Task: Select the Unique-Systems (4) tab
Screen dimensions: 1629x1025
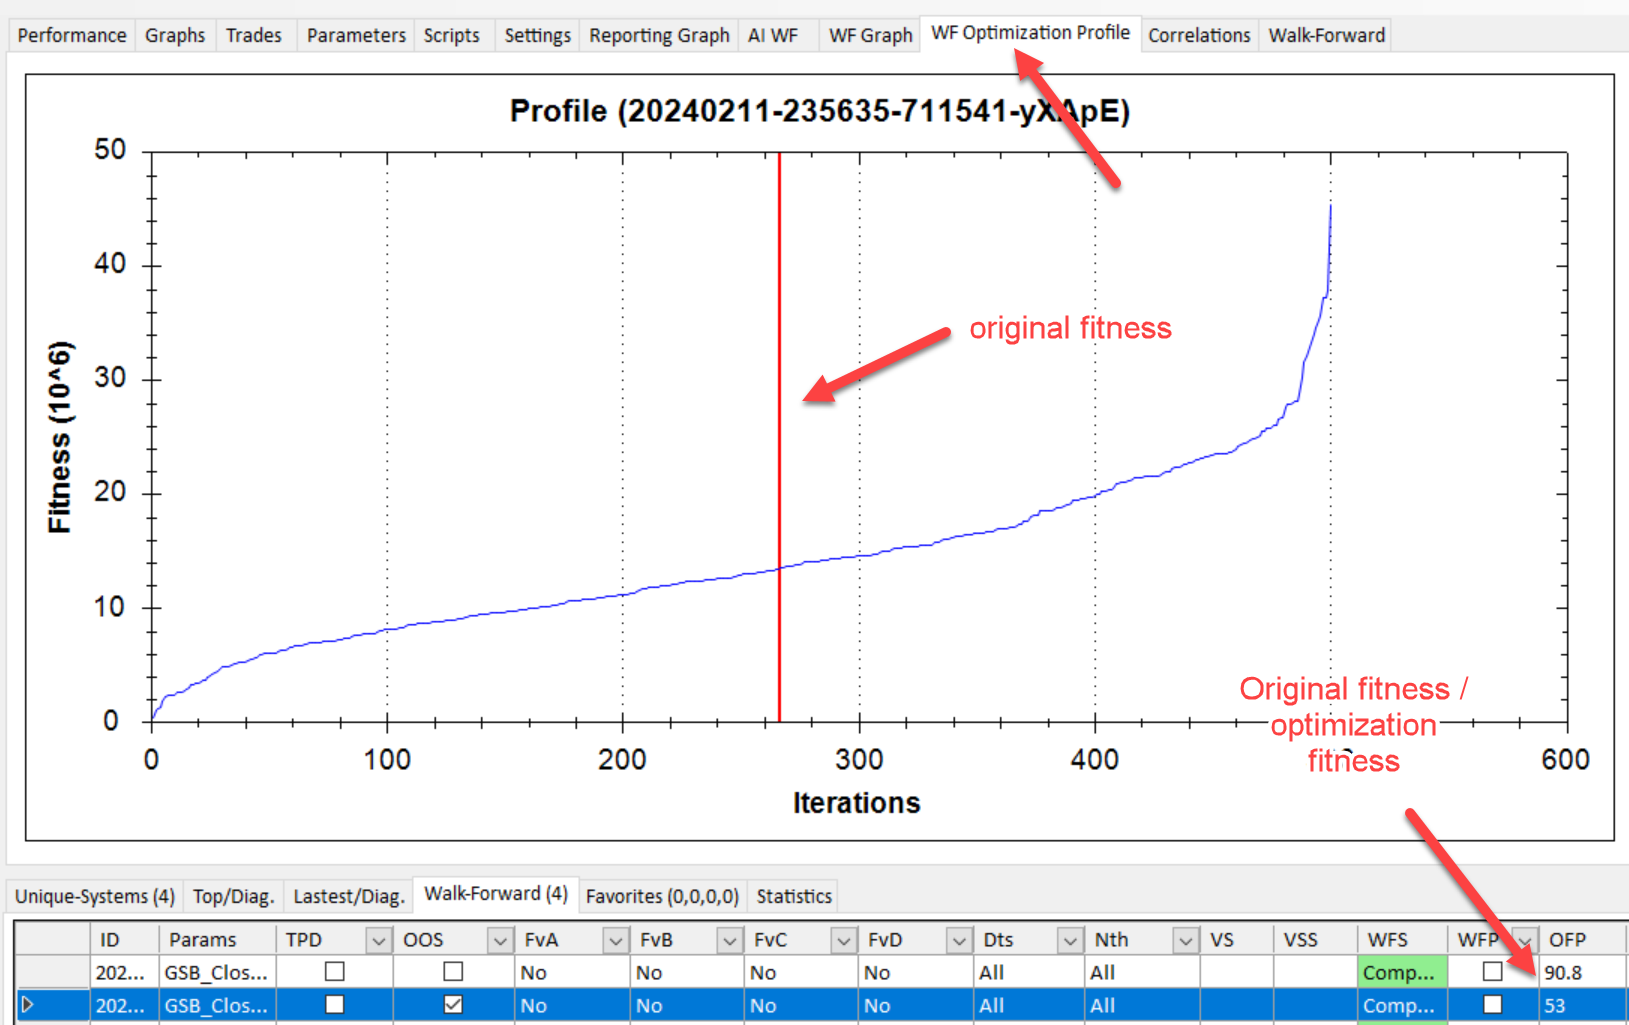Action: [x=95, y=896]
